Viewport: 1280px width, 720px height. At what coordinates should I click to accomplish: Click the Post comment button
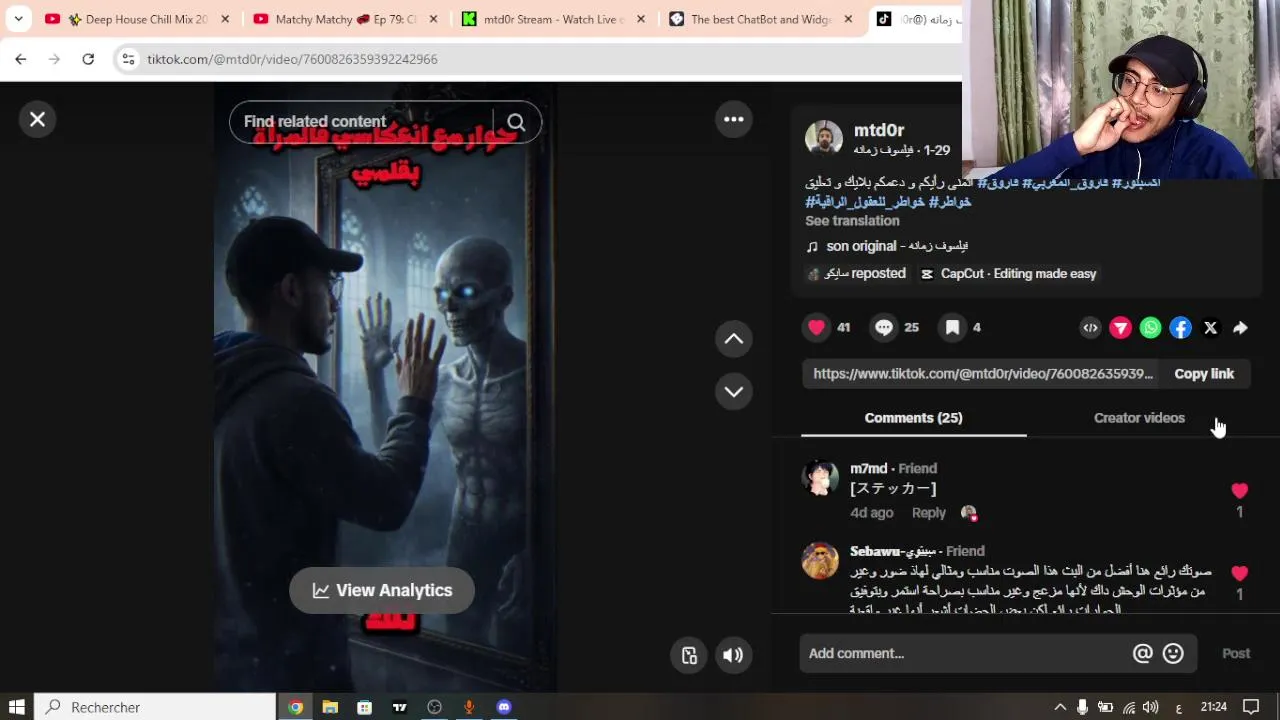coord(1236,653)
